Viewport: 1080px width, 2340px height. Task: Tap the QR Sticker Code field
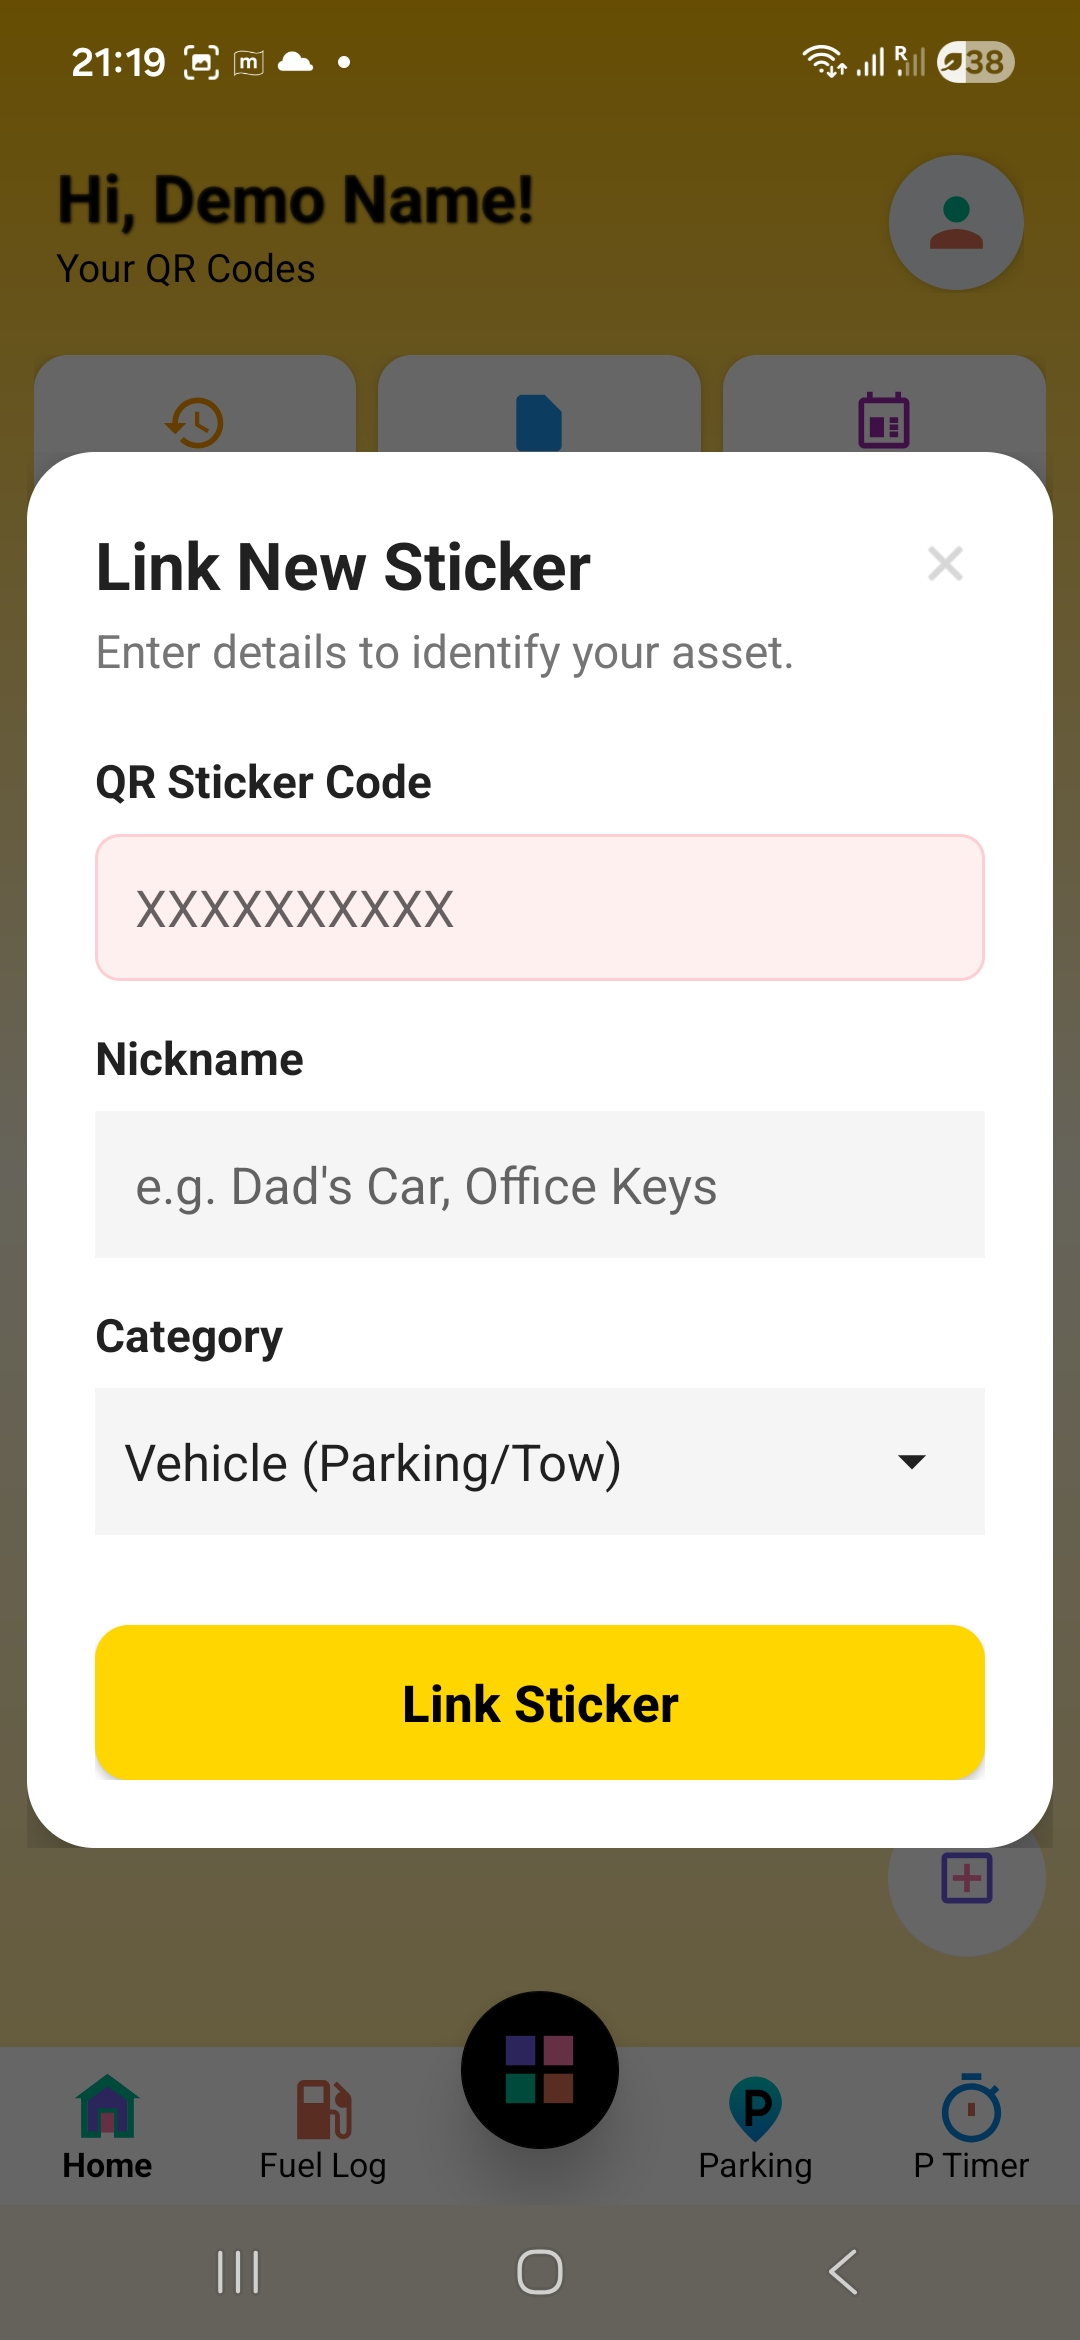click(540, 908)
